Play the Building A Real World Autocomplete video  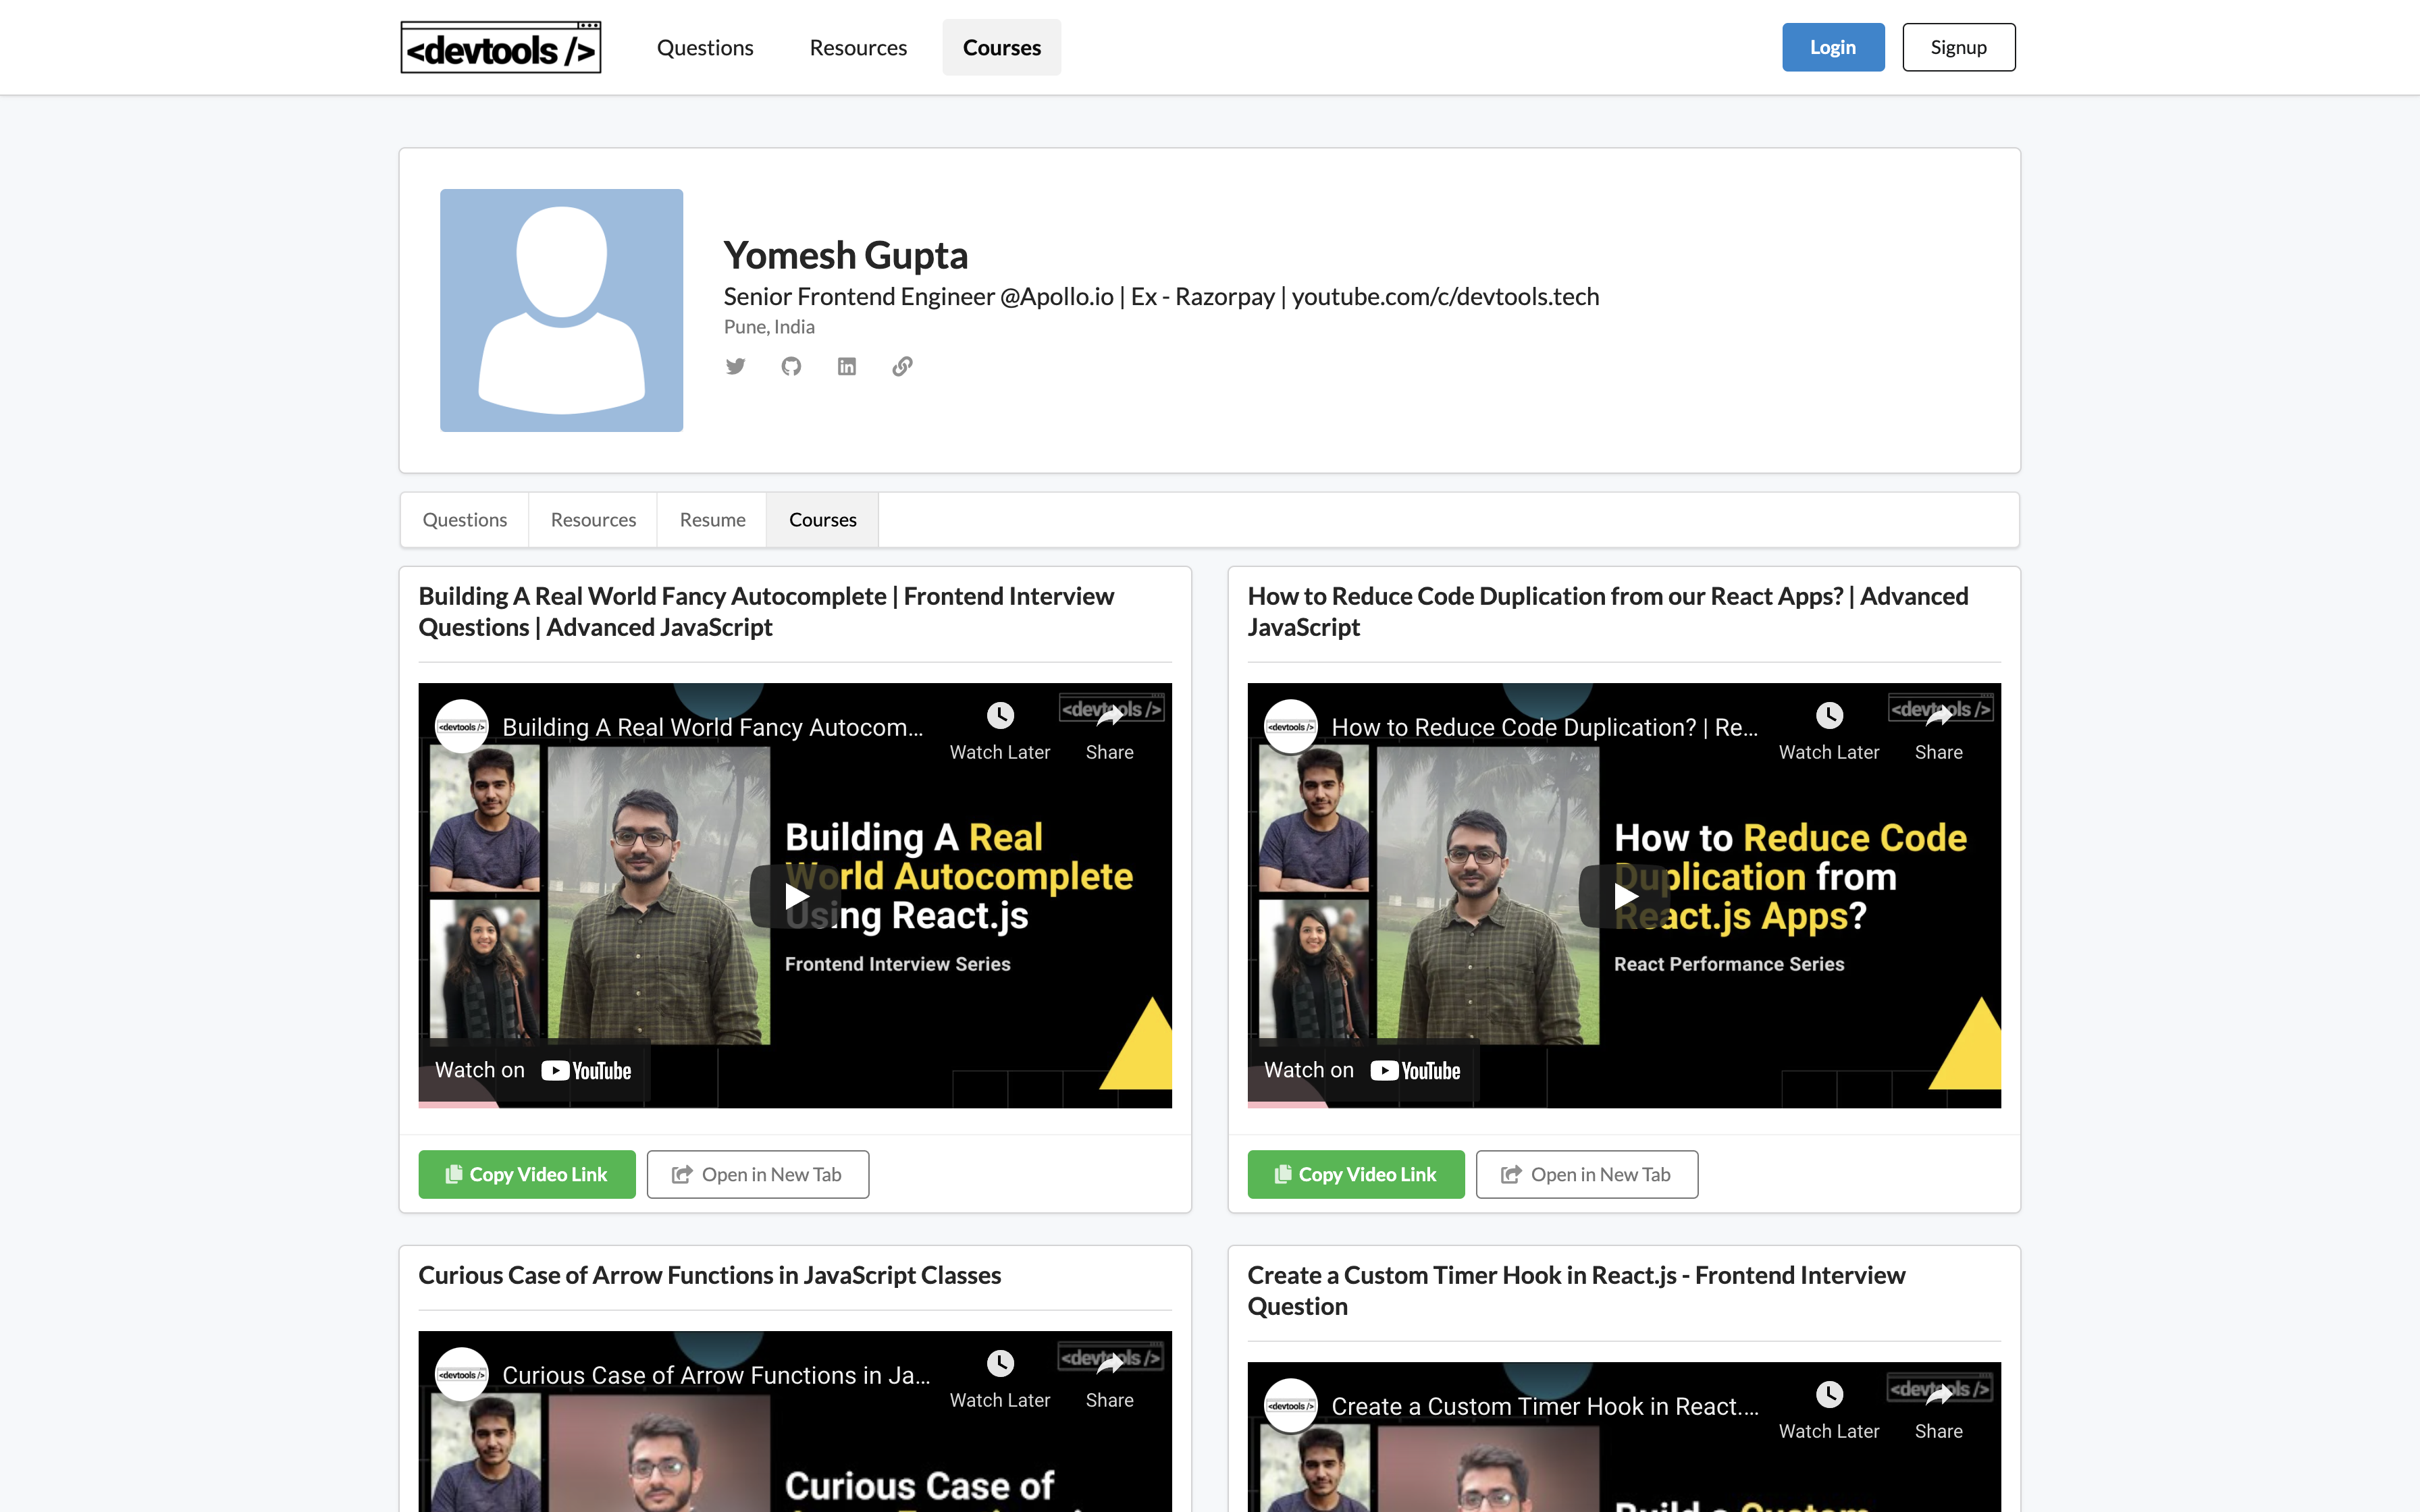pyautogui.click(x=796, y=896)
